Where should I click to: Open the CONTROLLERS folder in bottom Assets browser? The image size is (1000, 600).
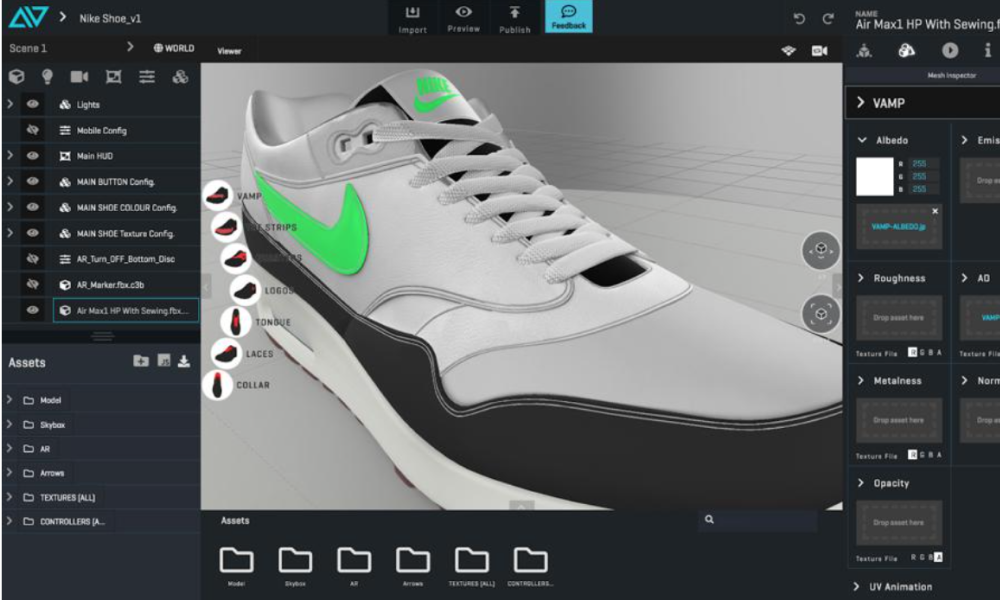coord(530,564)
